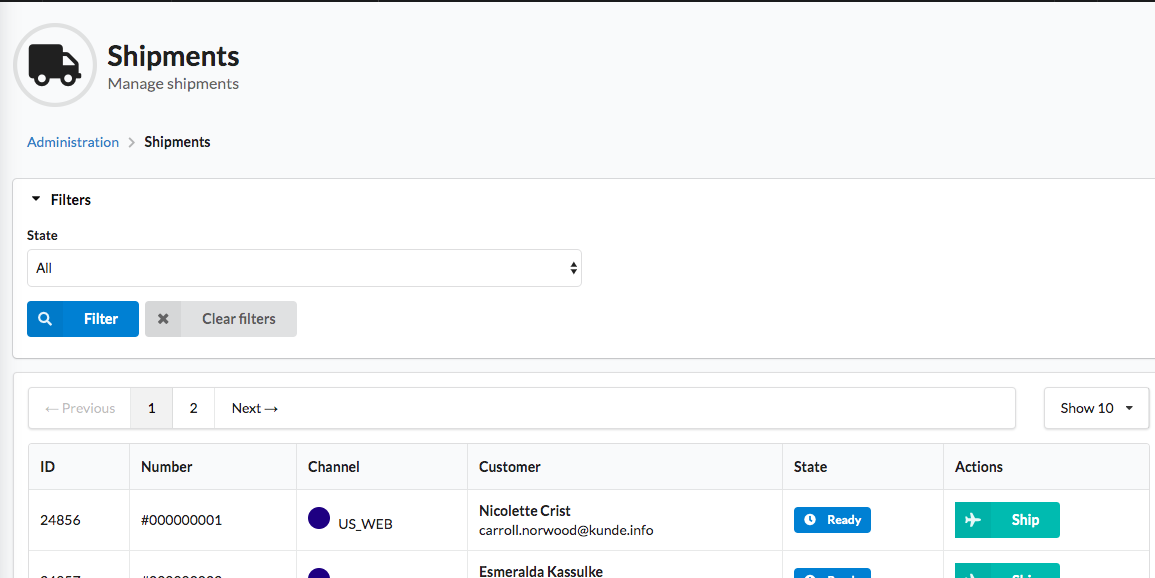Click email carroll.norwood@kunde.info

coord(566,530)
